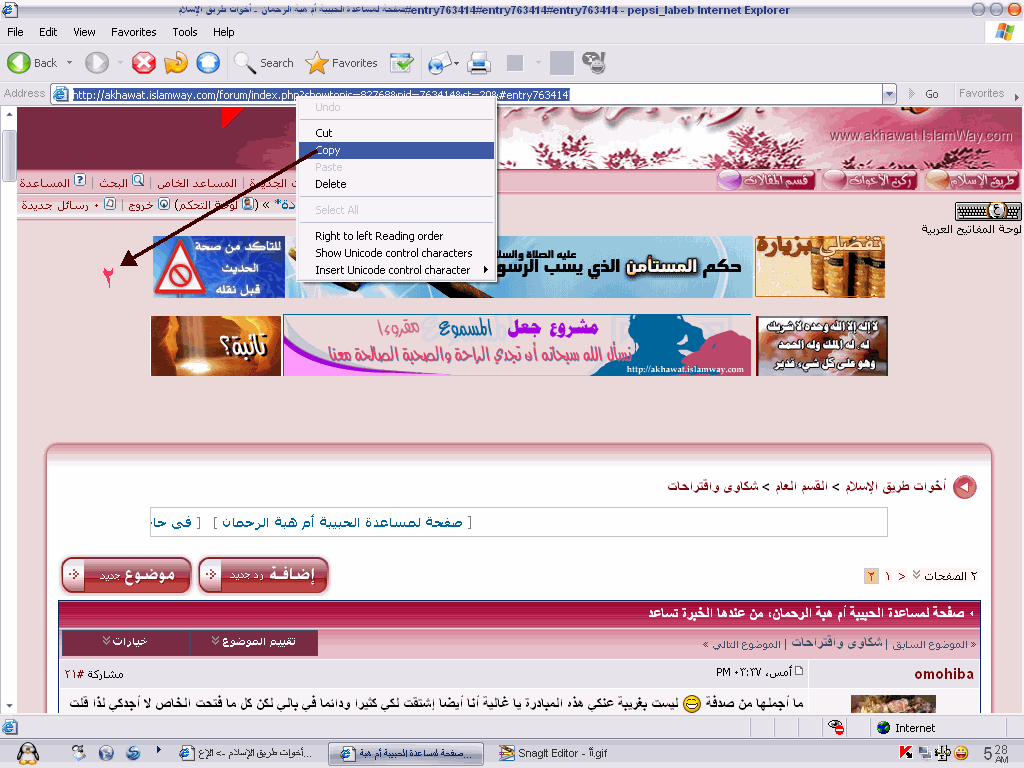Open the الصفحات pages dropdown arrow
This screenshot has width=1024, height=768.
pyautogui.click(x=916, y=575)
